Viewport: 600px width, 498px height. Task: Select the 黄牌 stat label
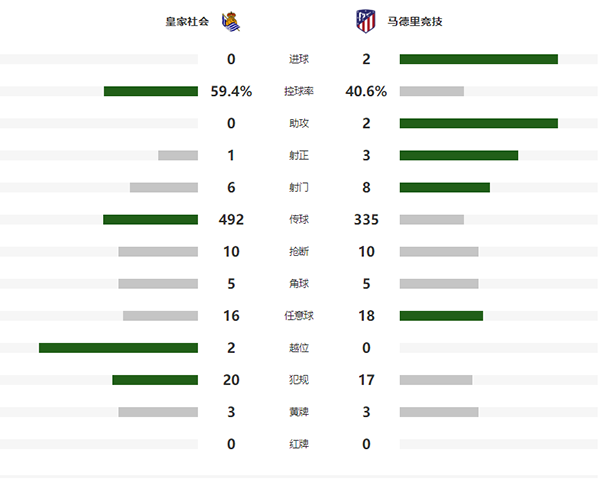(299, 411)
